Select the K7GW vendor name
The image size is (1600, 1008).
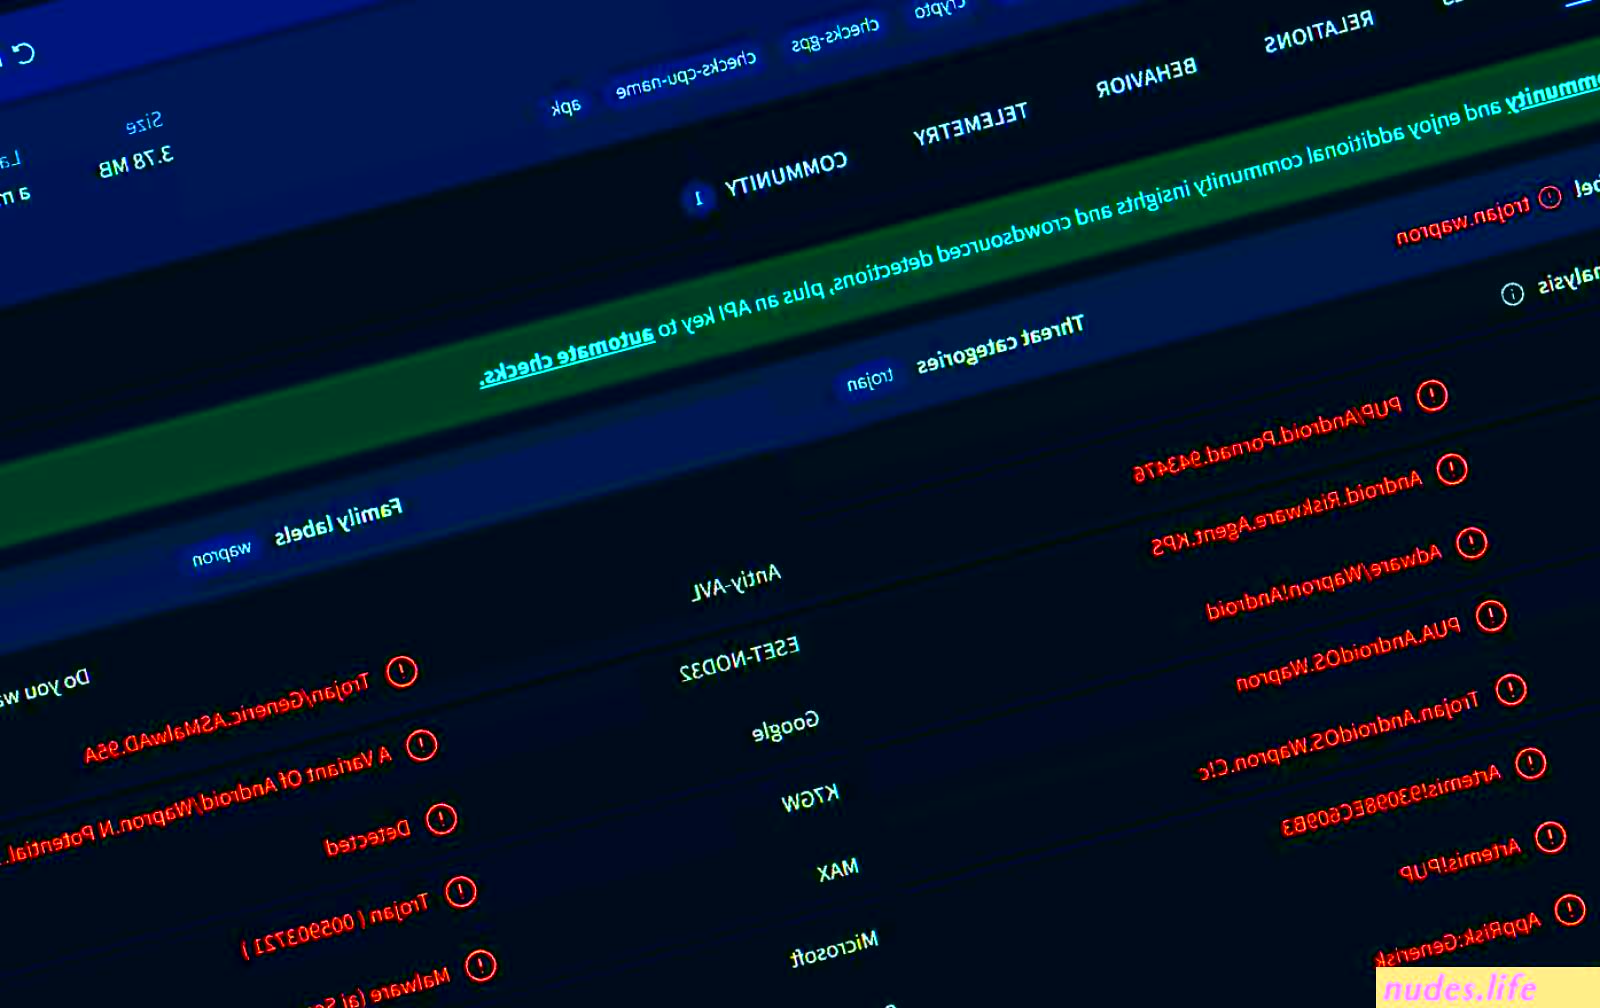[x=810, y=798]
